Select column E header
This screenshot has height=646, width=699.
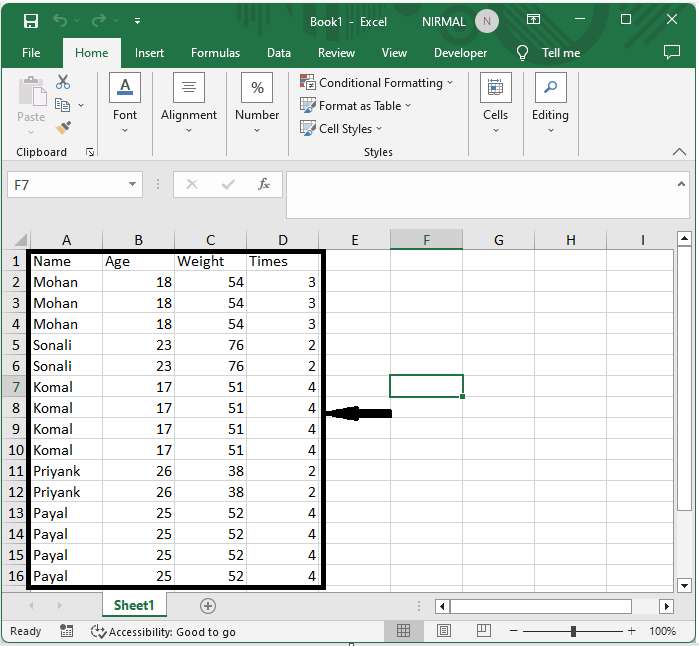[354, 240]
